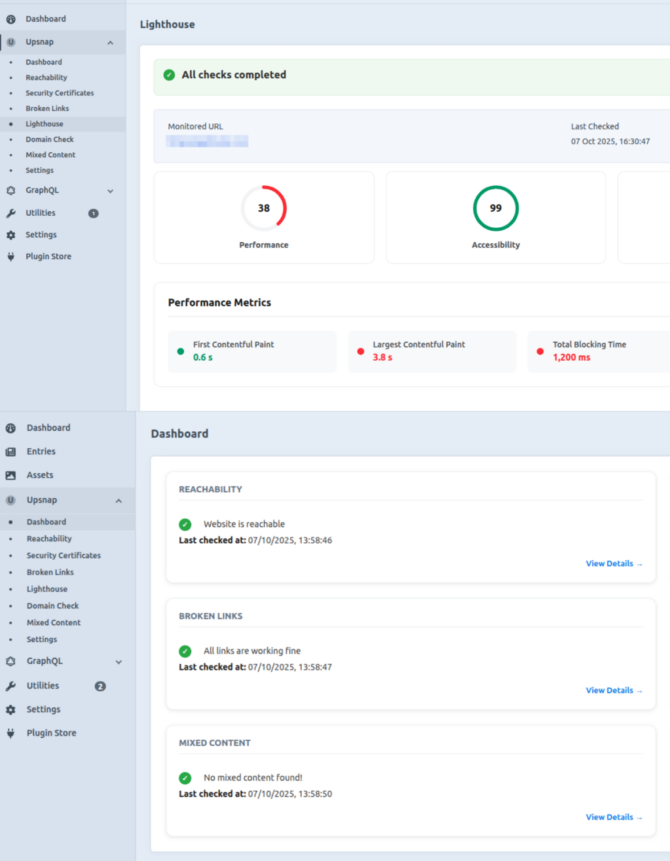Click the Upsnap logo icon in bottom sidebar
670x861 pixels.
(11, 500)
